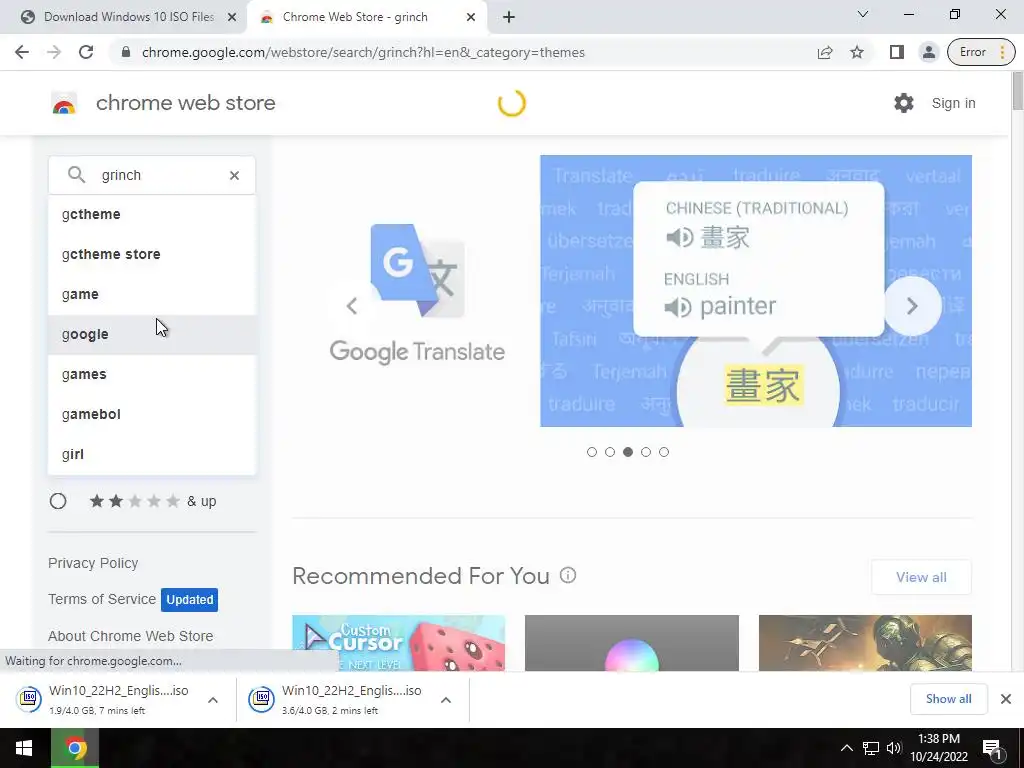Screen dimensions: 1024x768
Task: Open the browser side panel
Action: [x=897, y=52]
